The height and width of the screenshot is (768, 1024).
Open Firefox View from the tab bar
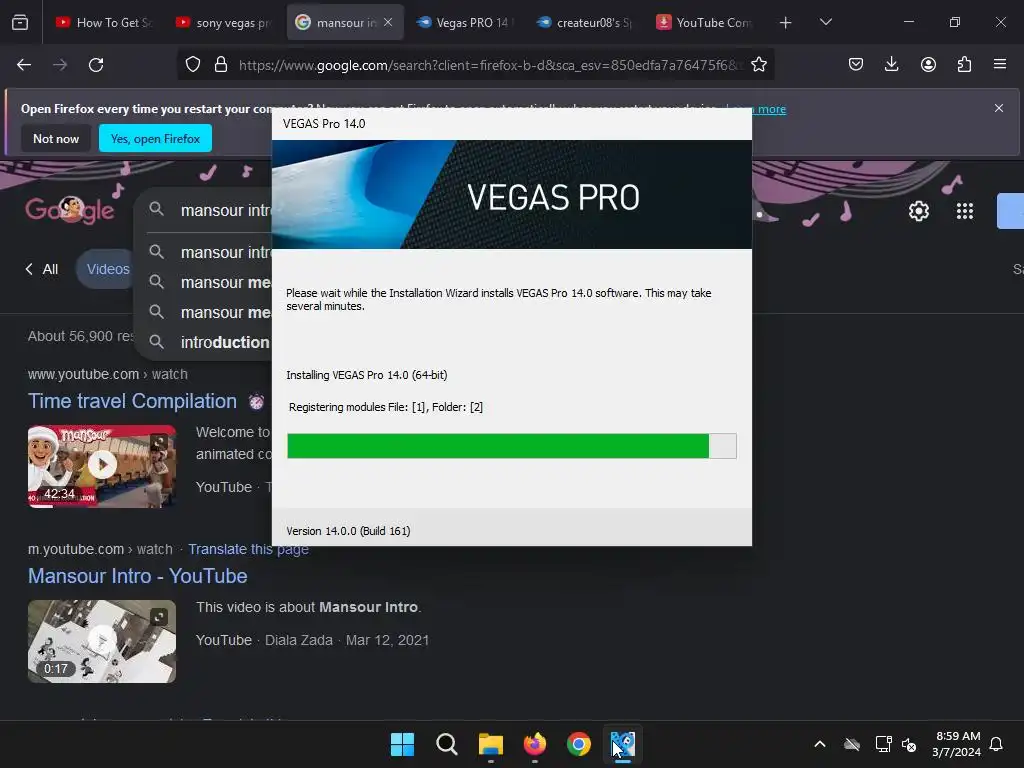[x=20, y=22]
